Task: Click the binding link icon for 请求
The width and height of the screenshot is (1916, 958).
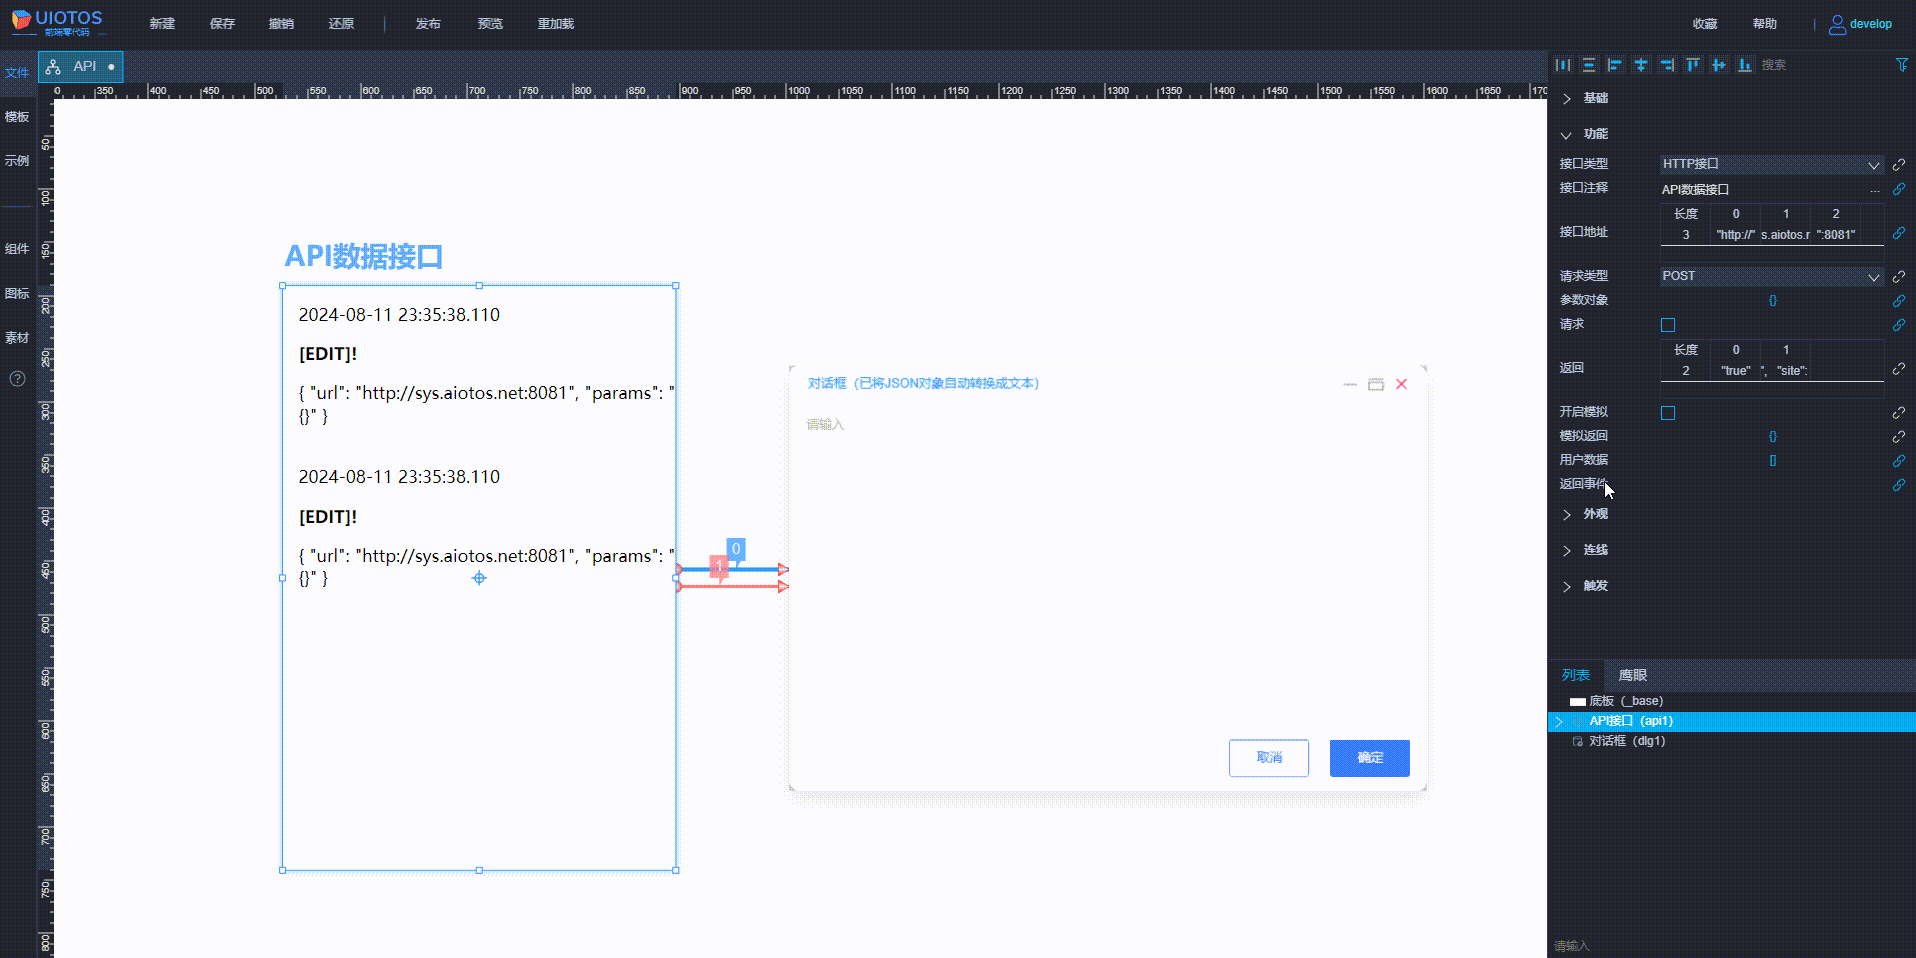Action: tap(1899, 325)
